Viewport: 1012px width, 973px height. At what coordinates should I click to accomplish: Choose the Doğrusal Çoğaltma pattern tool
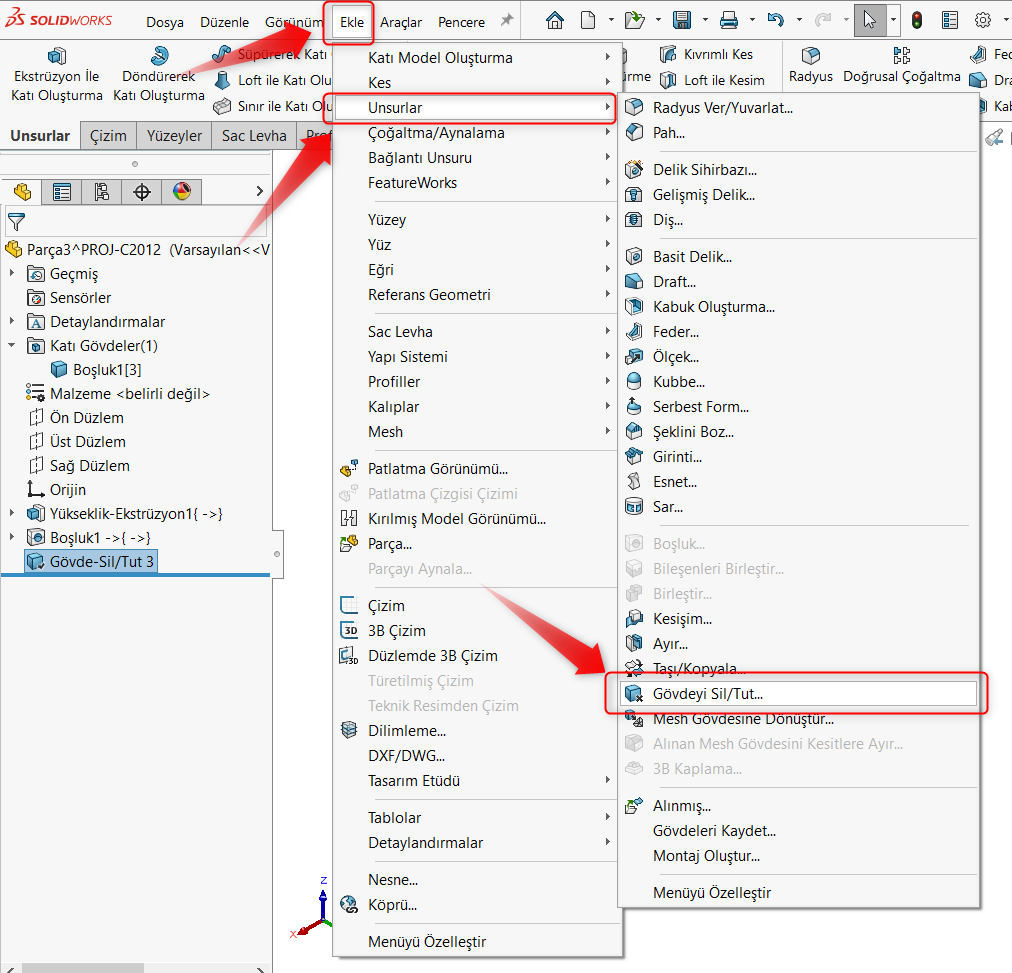tap(902, 66)
